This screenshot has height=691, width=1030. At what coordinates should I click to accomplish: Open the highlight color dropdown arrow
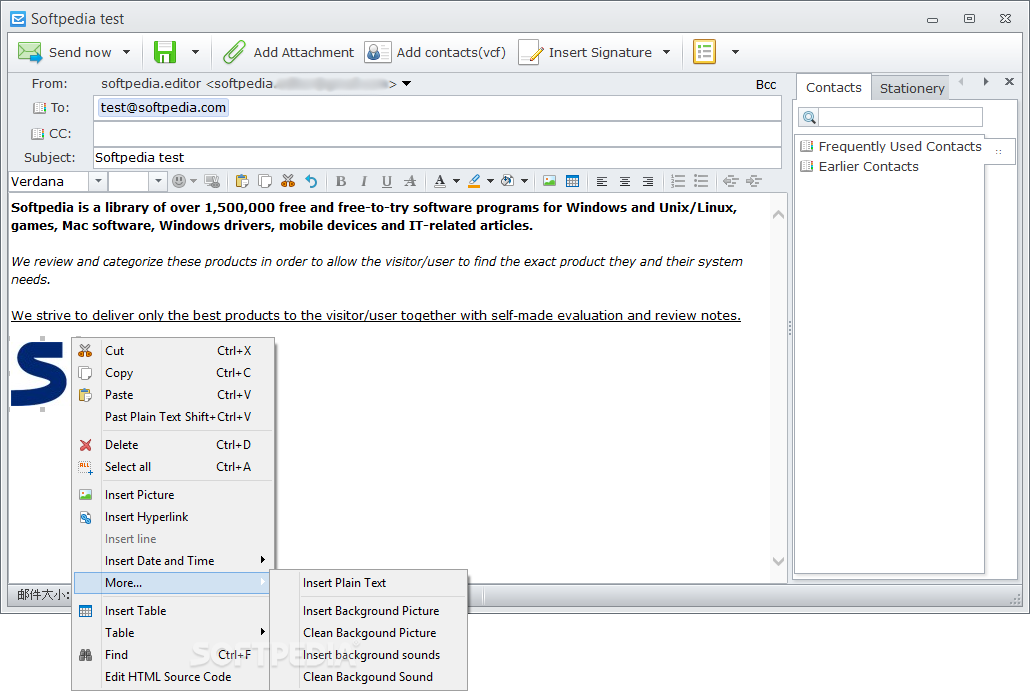490,181
